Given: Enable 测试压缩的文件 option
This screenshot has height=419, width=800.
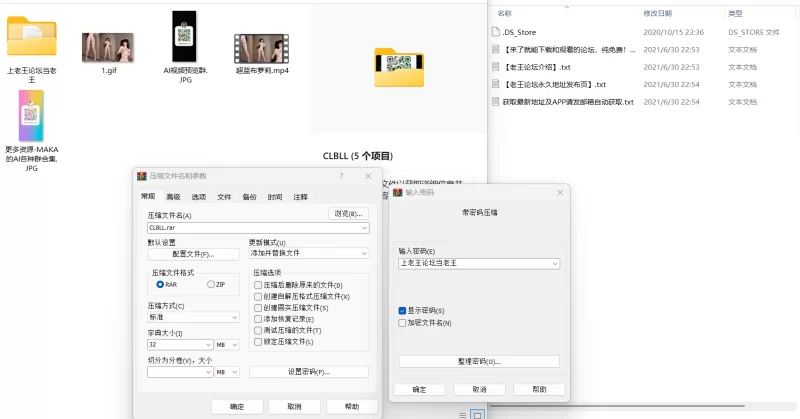Looking at the screenshot, I should point(258,331).
